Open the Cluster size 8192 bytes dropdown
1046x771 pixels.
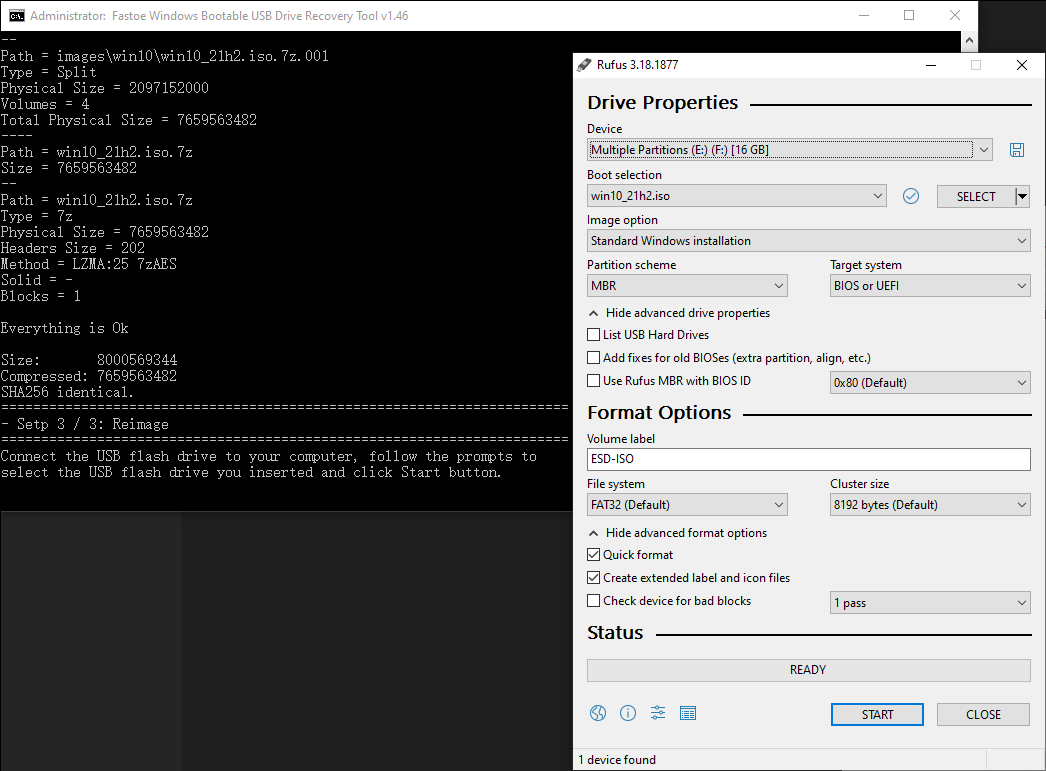pyautogui.click(x=930, y=505)
